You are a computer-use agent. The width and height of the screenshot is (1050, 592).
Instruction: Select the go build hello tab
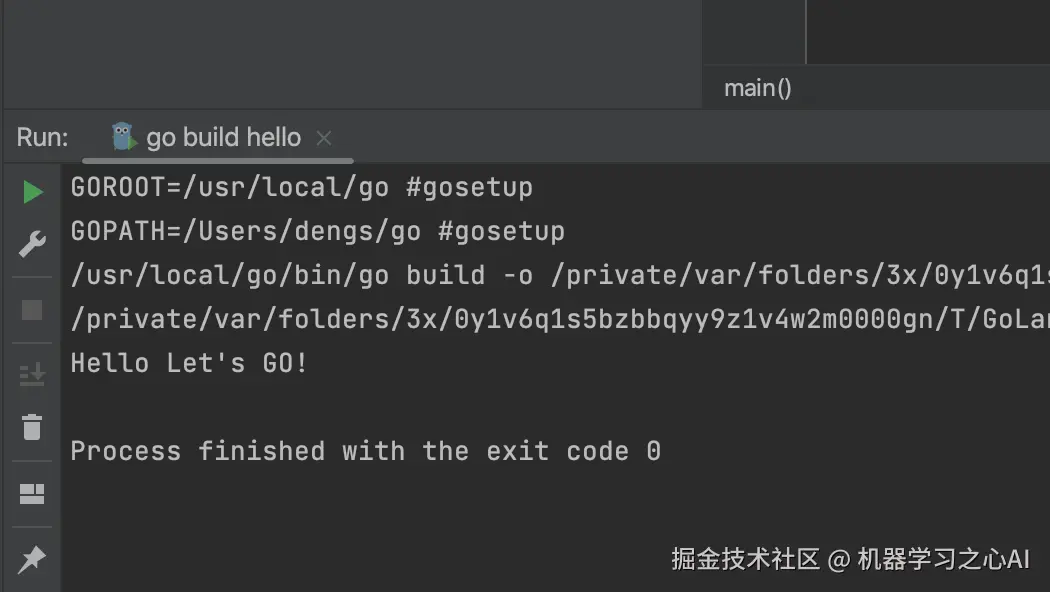(x=218, y=137)
